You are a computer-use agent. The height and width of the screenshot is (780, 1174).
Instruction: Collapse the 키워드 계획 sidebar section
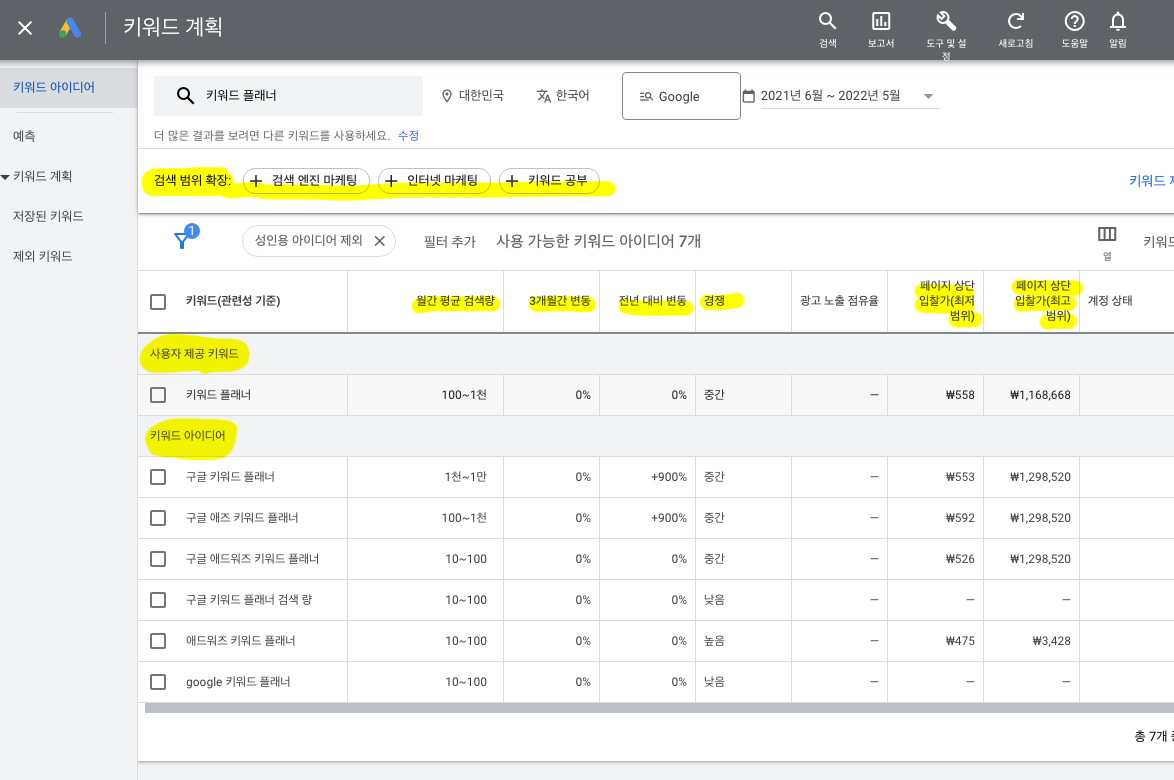click(5, 177)
